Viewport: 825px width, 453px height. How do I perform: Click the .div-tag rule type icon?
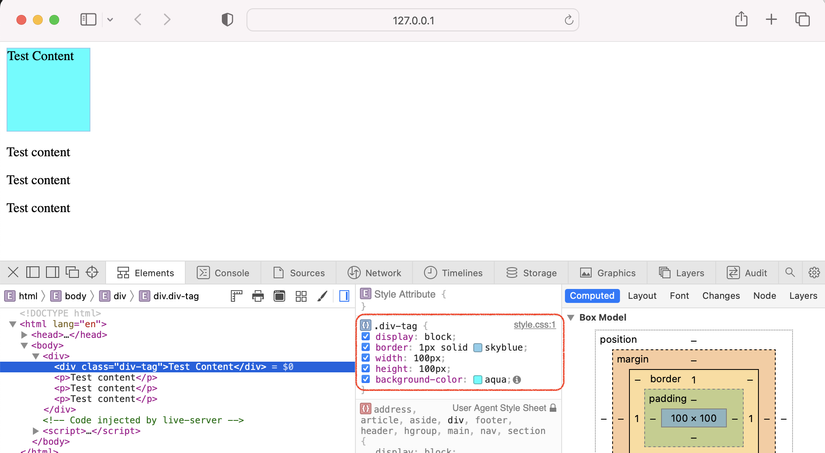point(366,325)
